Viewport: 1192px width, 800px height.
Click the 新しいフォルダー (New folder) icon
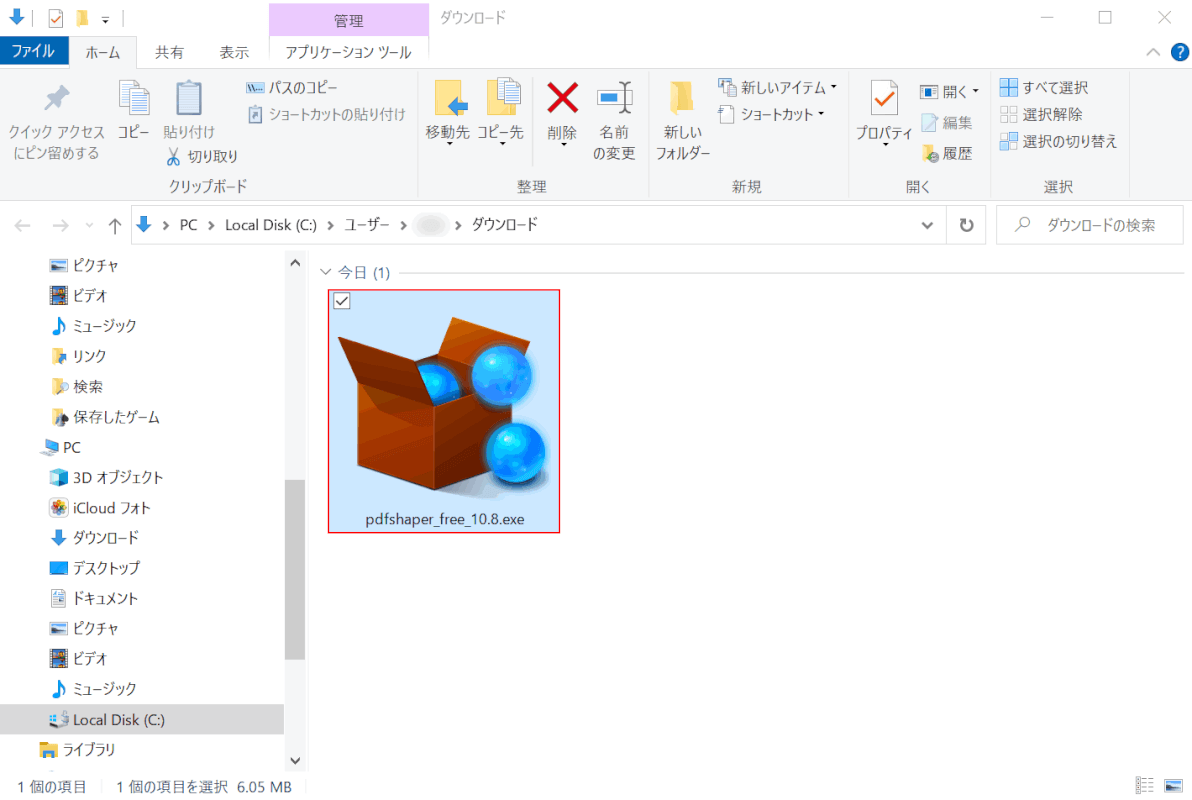point(682,98)
